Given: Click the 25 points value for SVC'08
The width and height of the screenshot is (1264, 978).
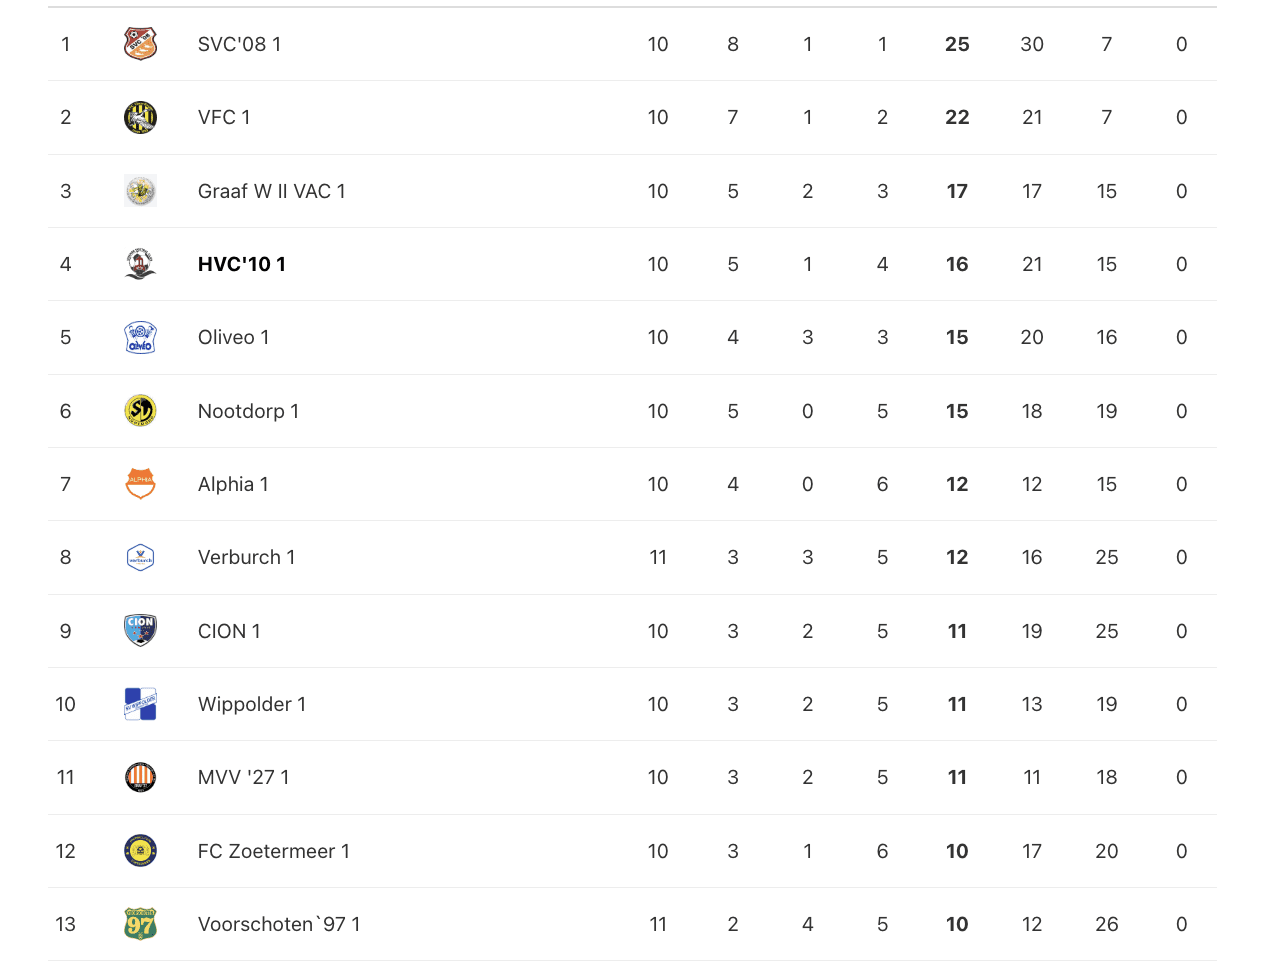Looking at the screenshot, I should click(957, 44).
